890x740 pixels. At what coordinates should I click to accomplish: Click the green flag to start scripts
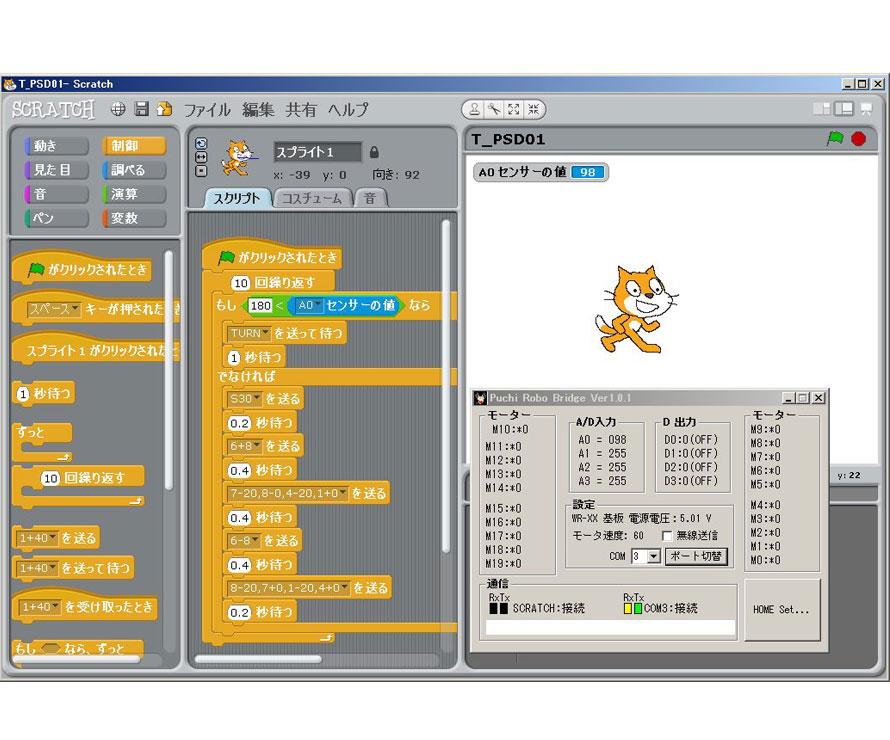[x=835, y=138]
